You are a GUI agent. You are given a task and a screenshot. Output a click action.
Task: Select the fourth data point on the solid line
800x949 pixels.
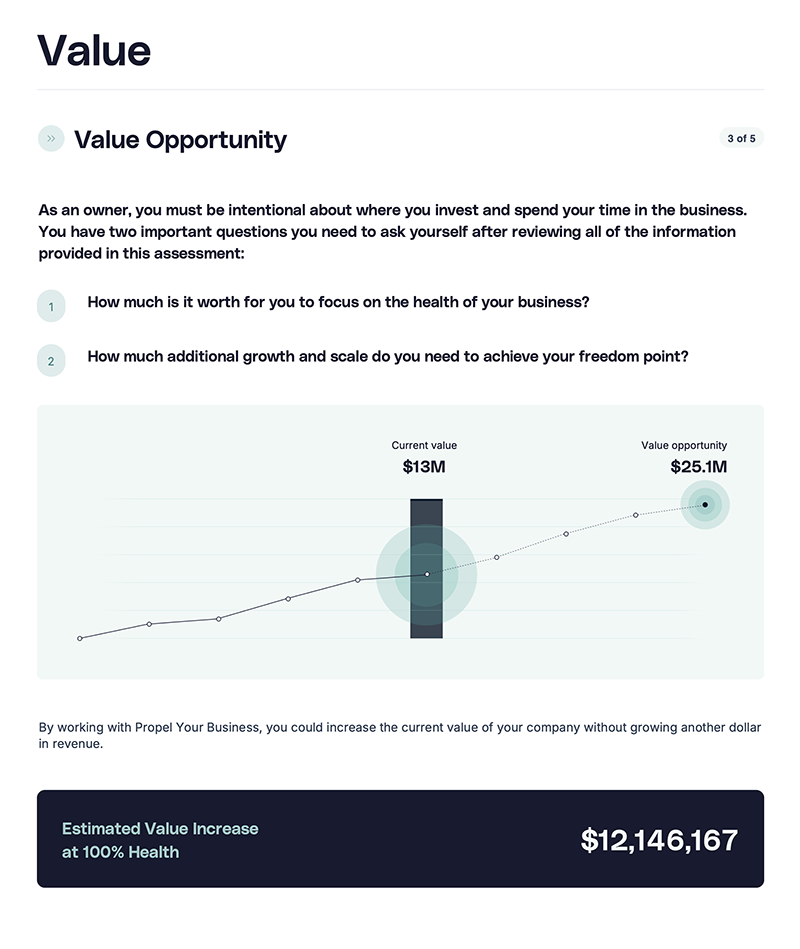click(x=288, y=599)
